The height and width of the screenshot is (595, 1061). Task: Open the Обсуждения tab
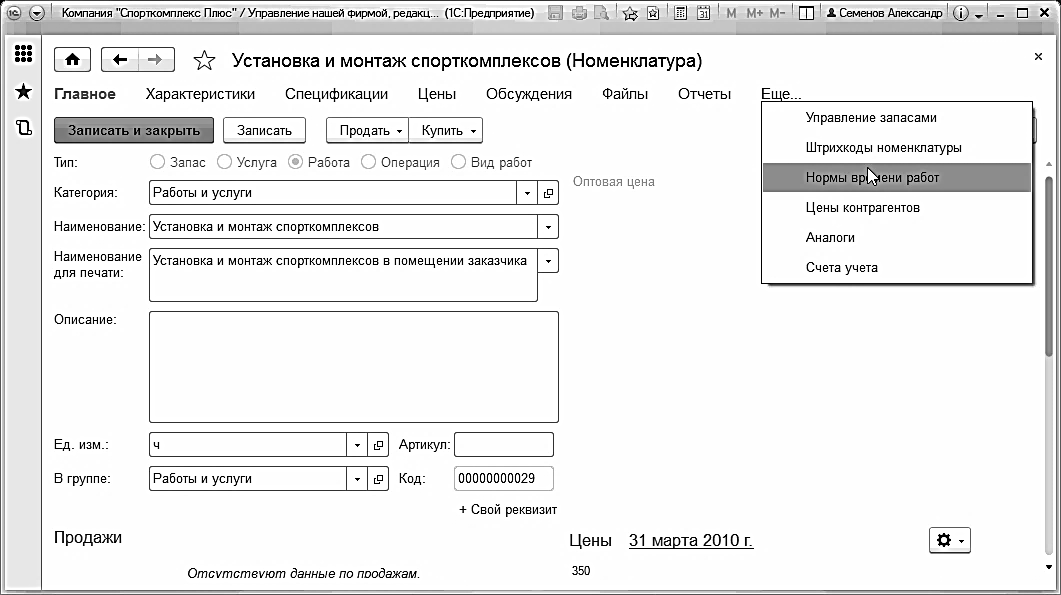[x=529, y=94]
